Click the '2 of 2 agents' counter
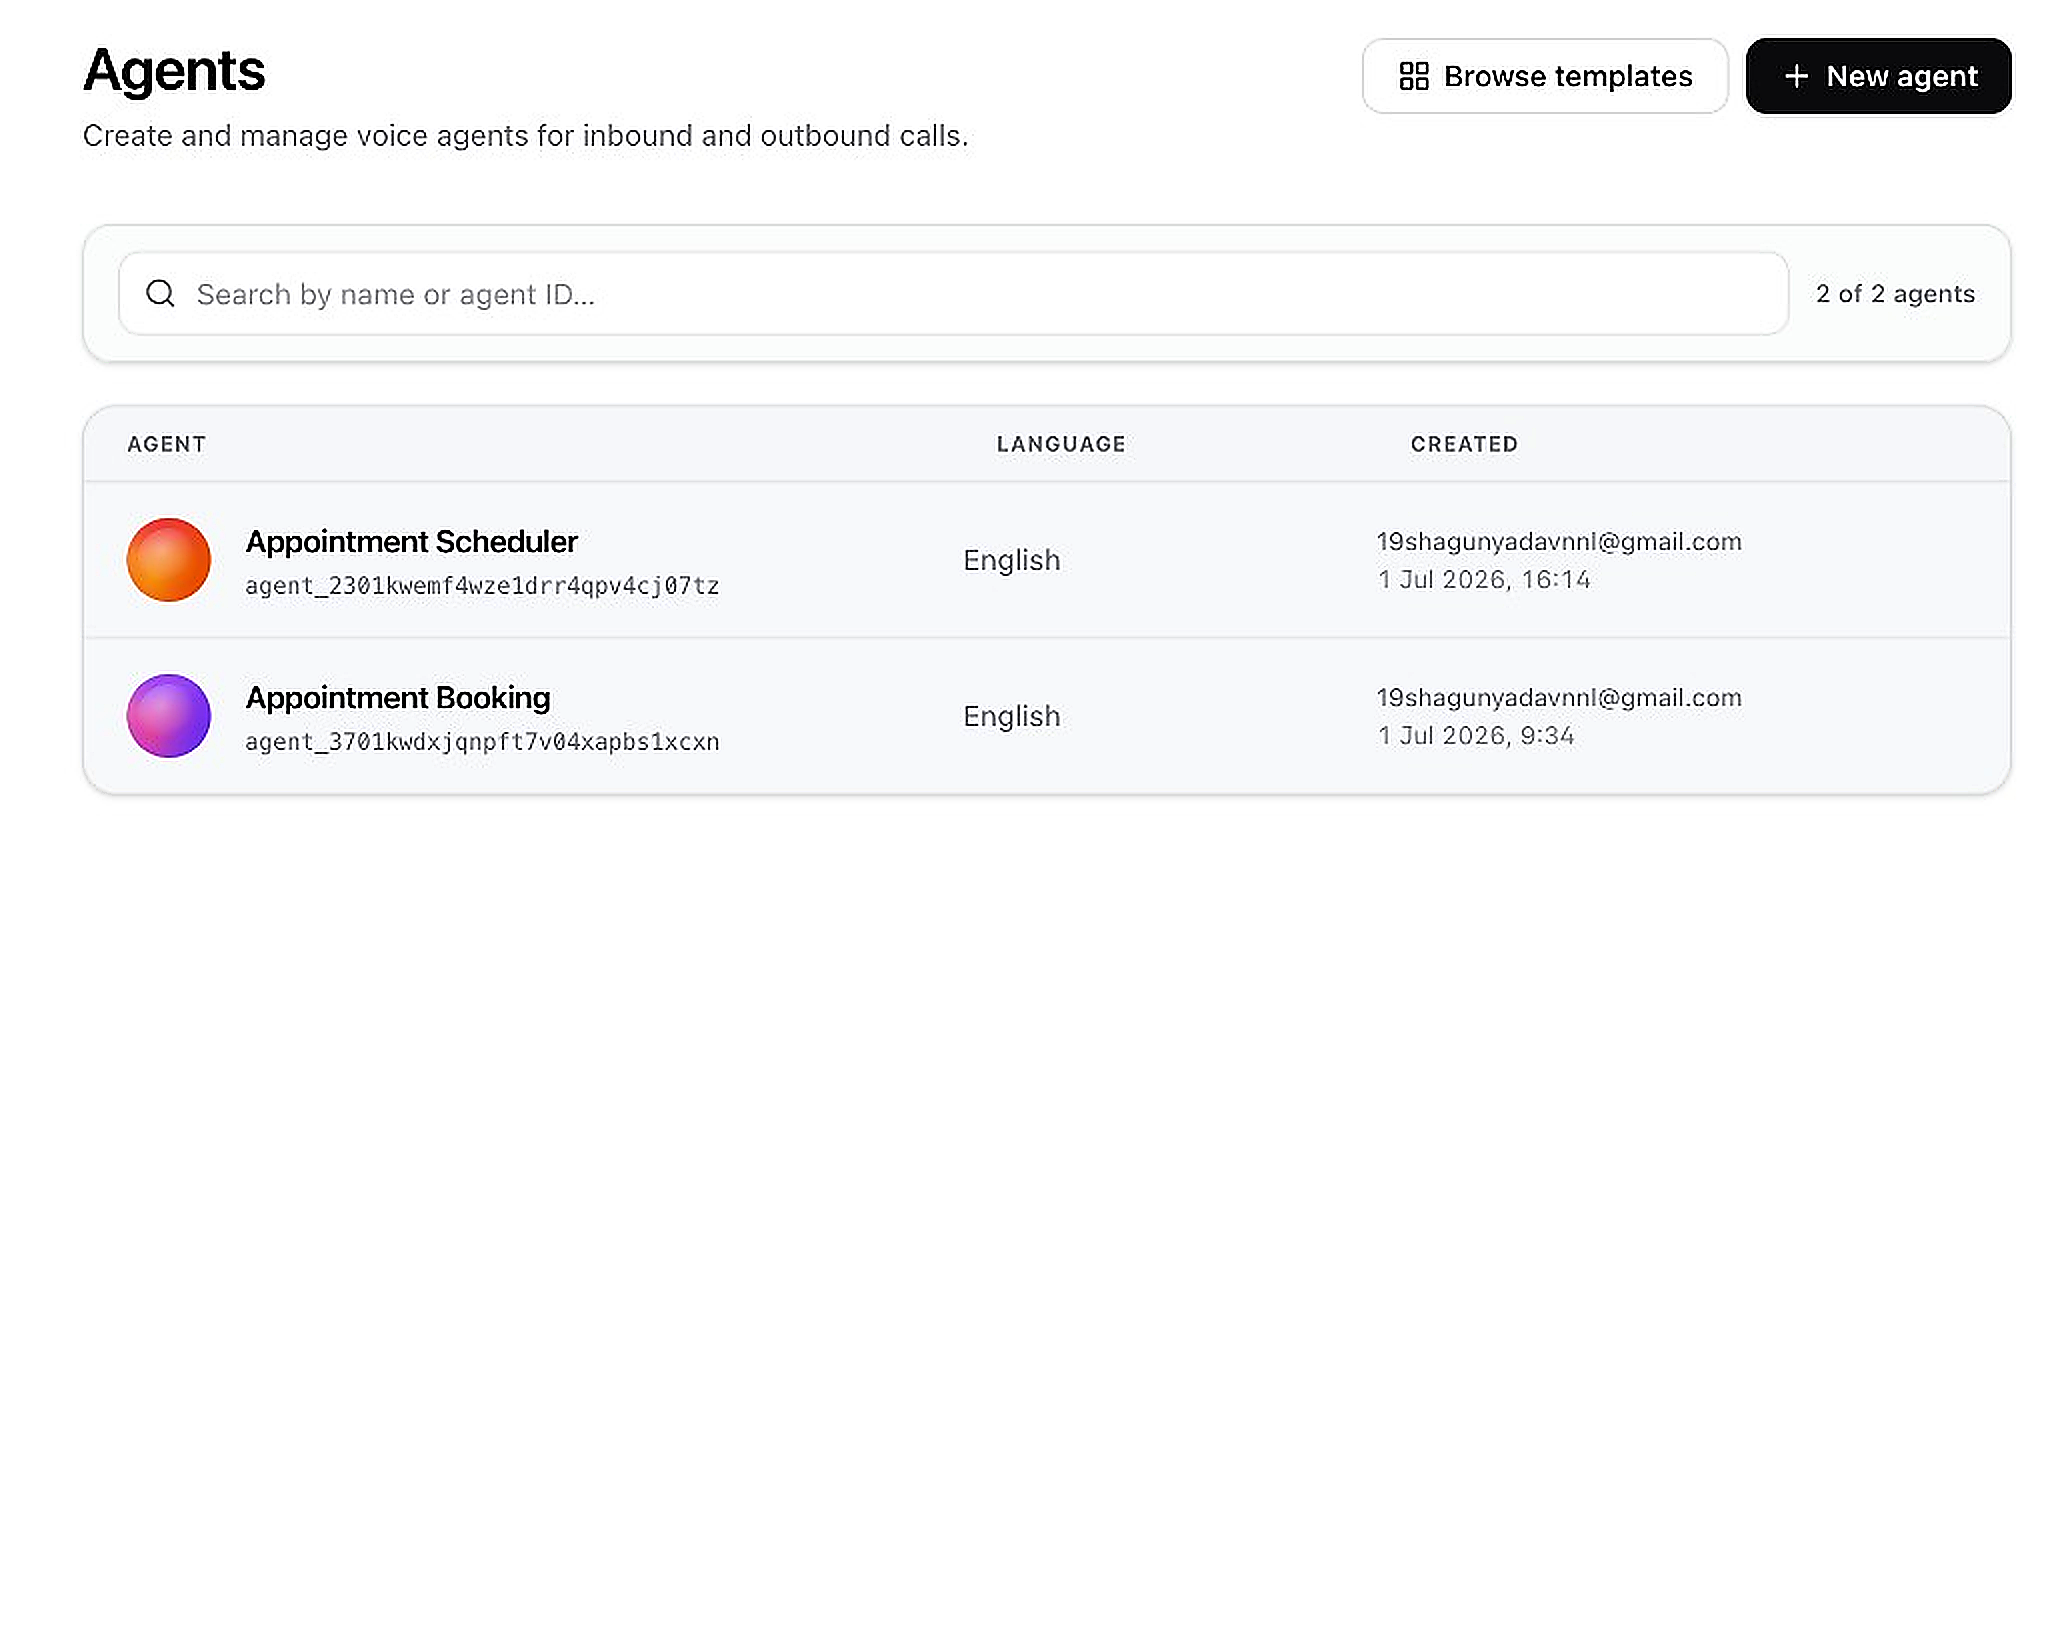This screenshot has width=2048, height=1628. click(x=1895, y=293)
